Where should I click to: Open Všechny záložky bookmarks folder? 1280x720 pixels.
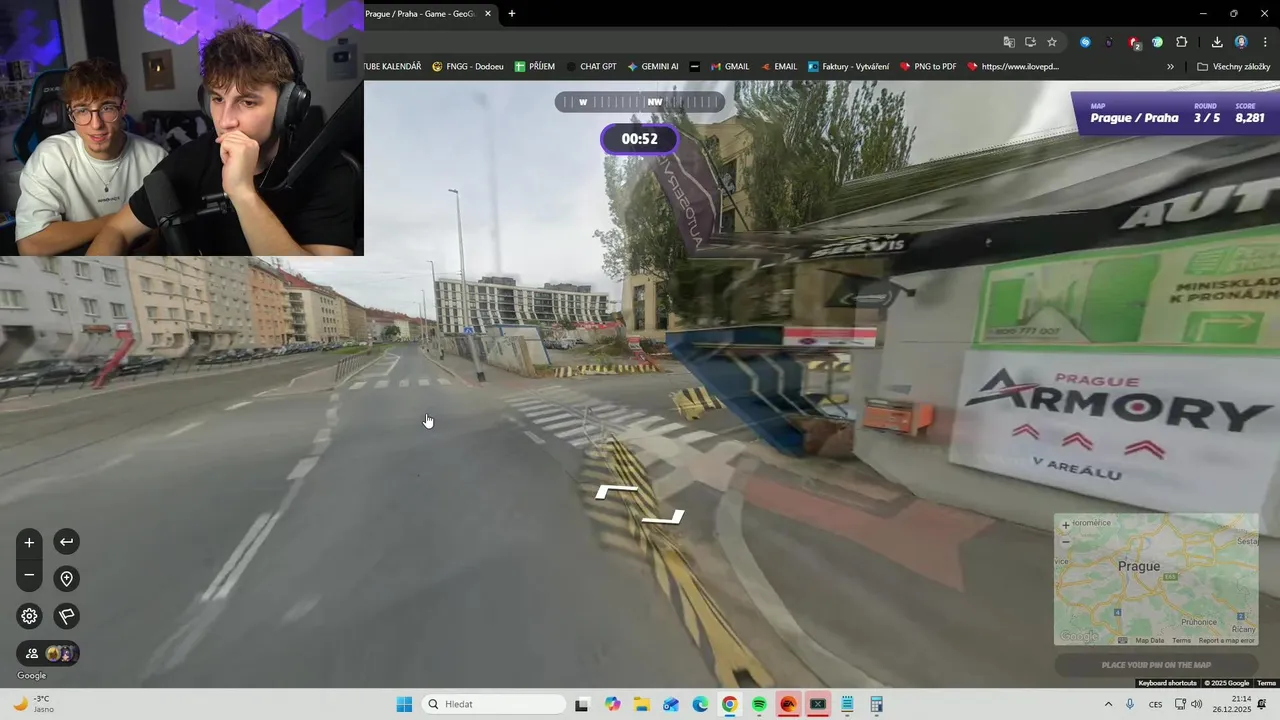[x=1233, y=67]
